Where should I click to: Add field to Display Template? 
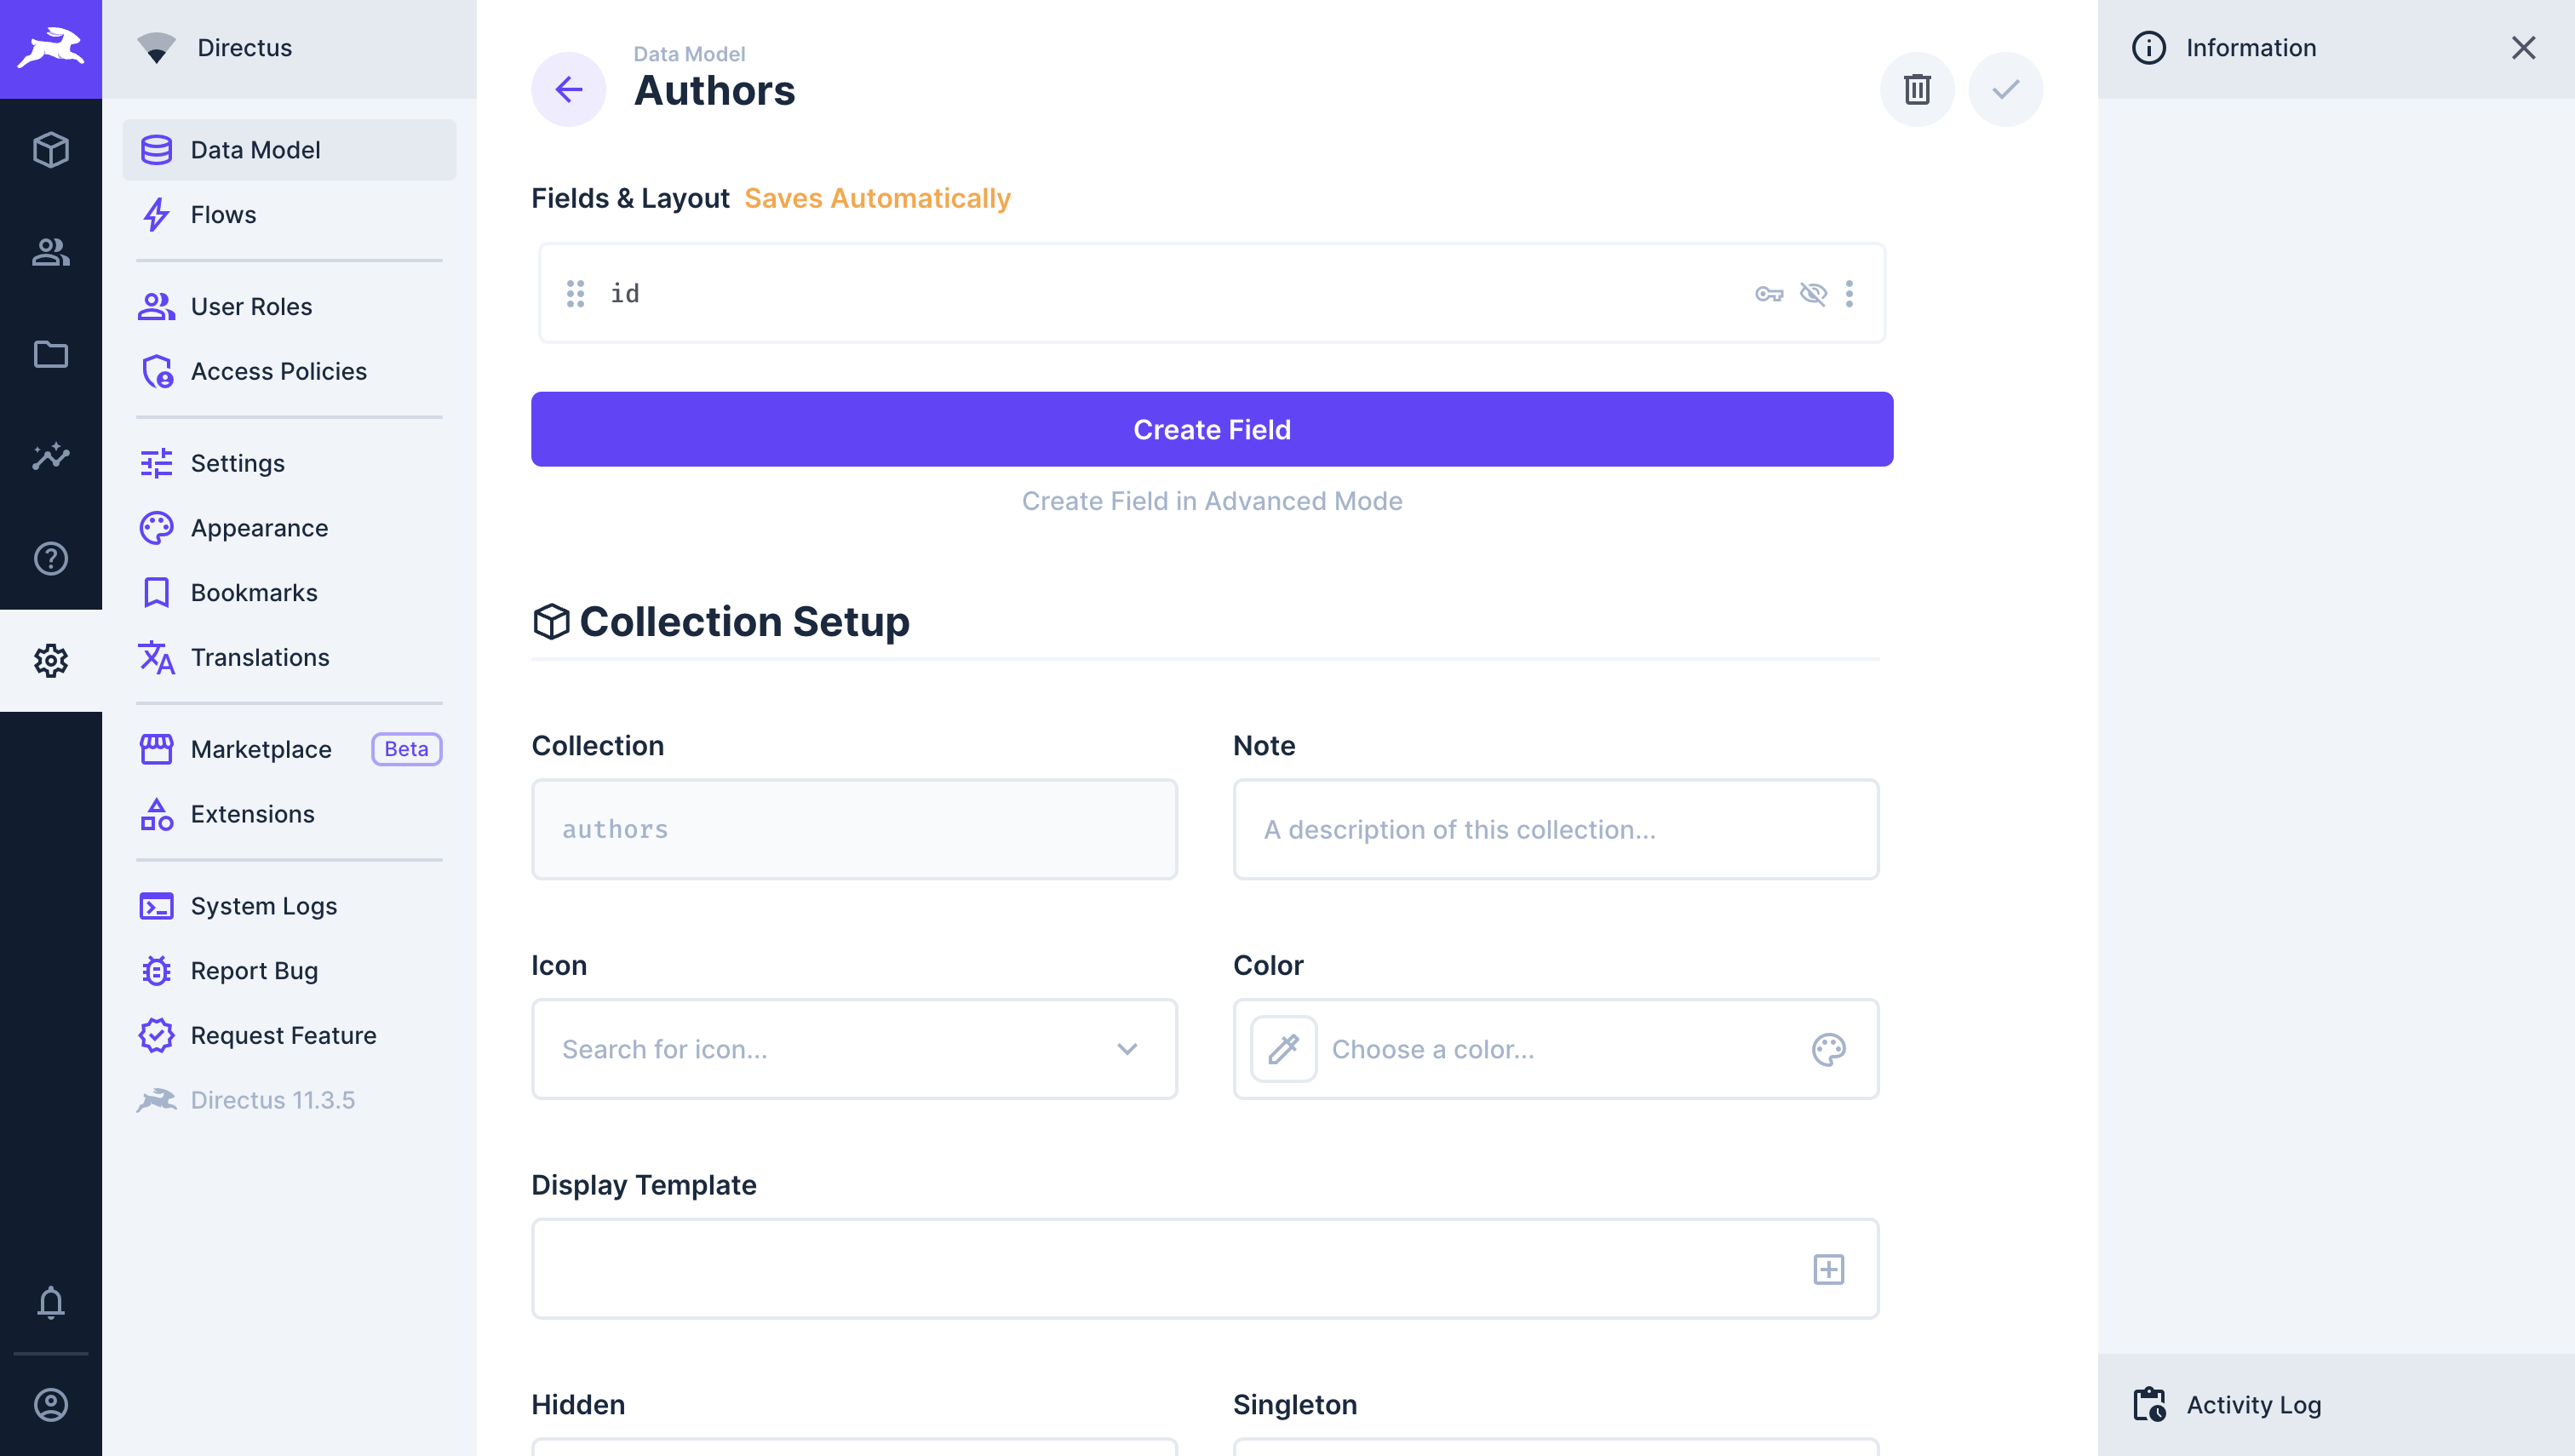1828,1269
